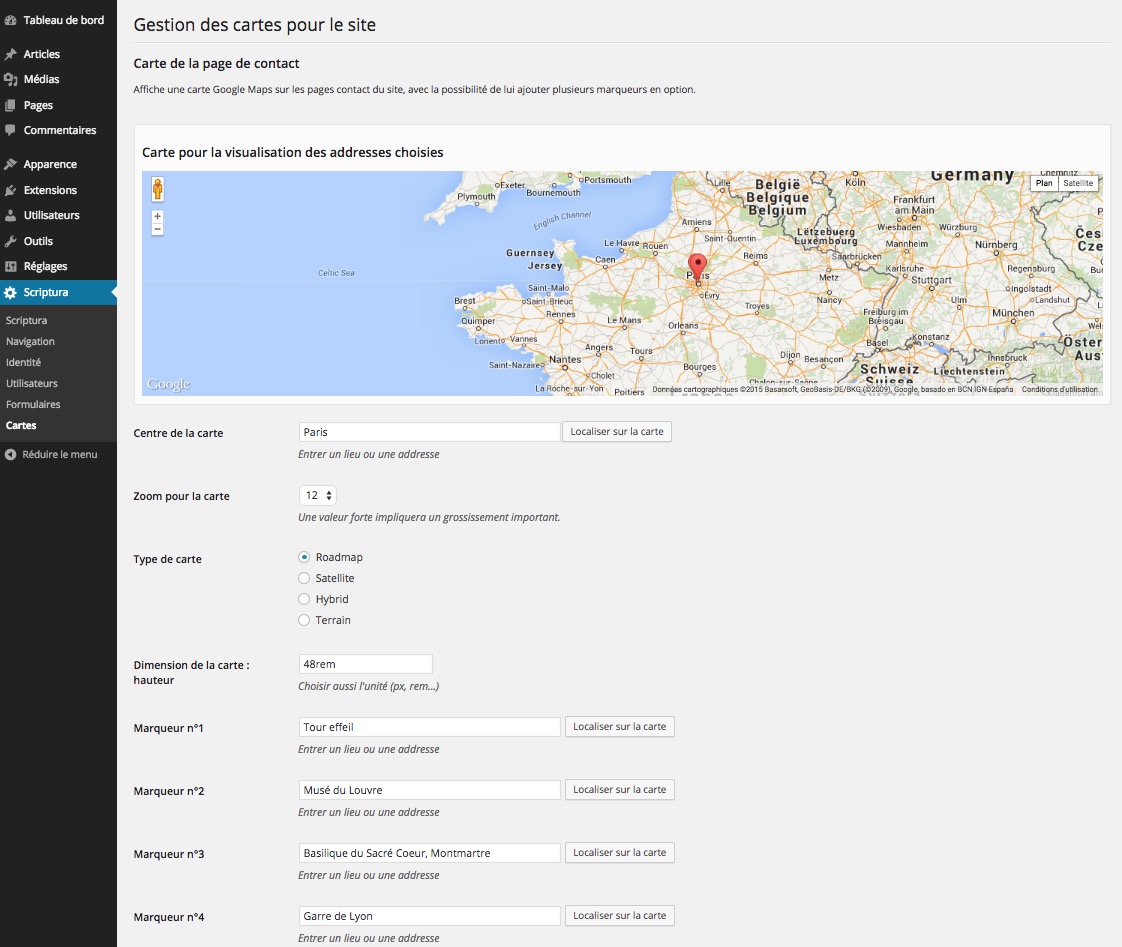Select the Terrain map type
The width and height of the screenshot is (1122, 947).
pos(304,620)
